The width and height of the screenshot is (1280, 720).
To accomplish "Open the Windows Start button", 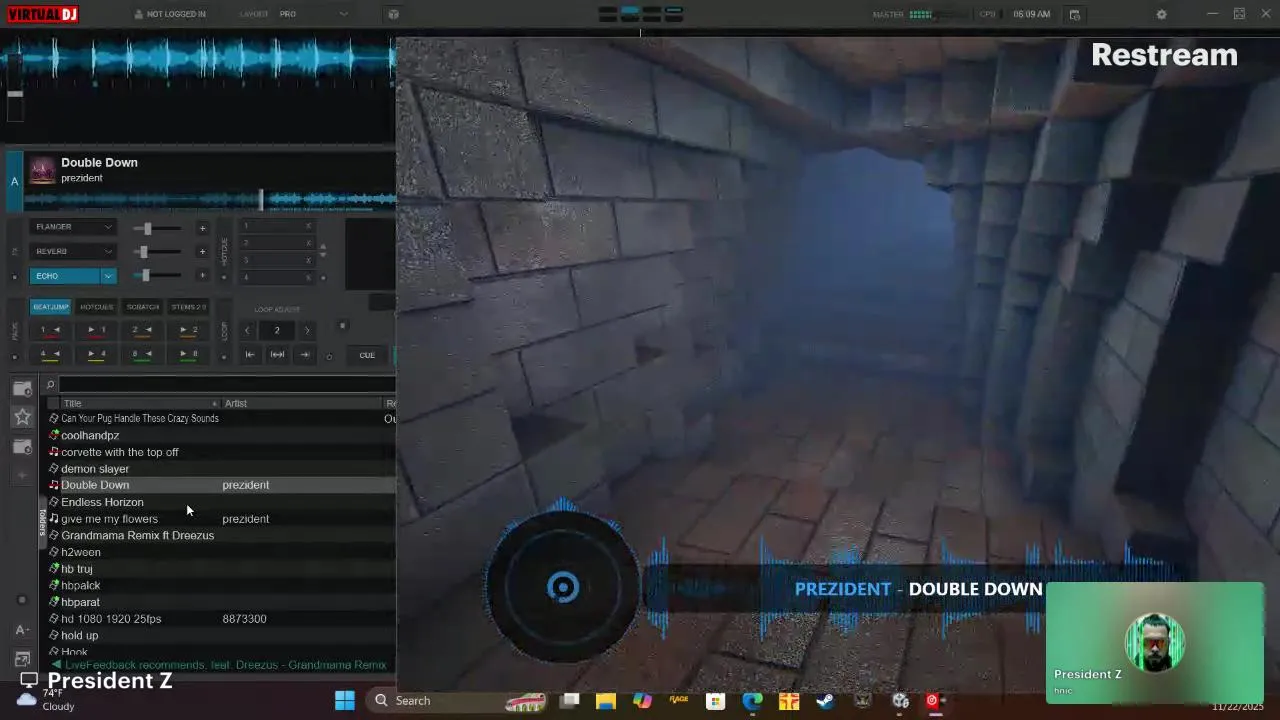I will pos(345,700).
